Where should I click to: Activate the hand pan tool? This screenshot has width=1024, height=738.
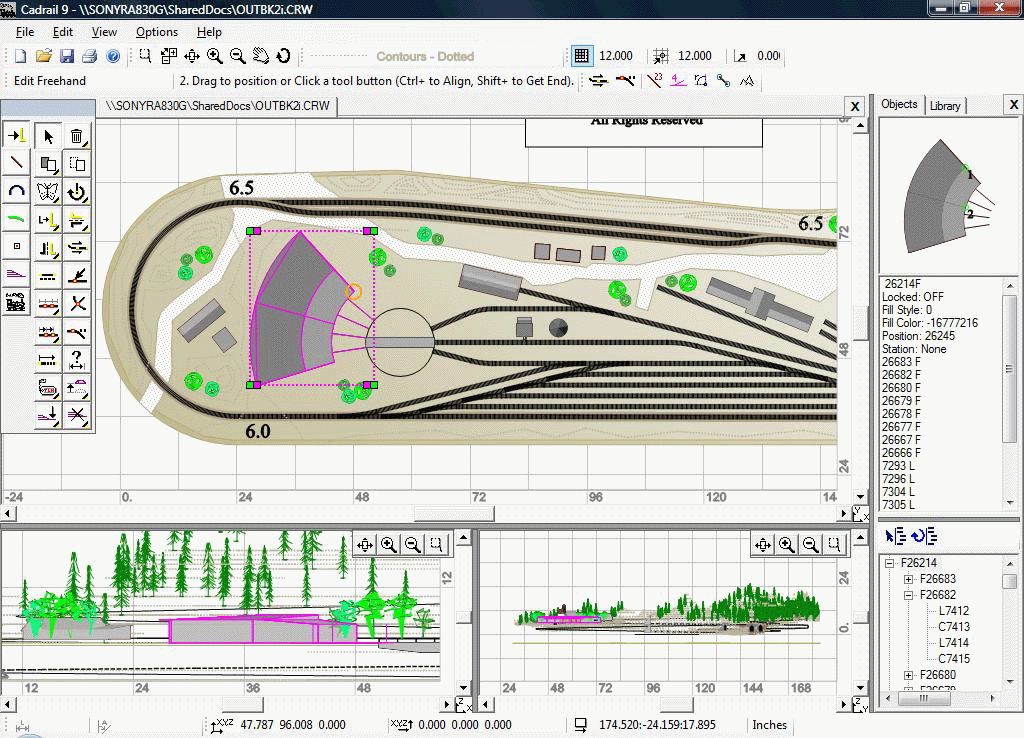[x=261, y=56]
